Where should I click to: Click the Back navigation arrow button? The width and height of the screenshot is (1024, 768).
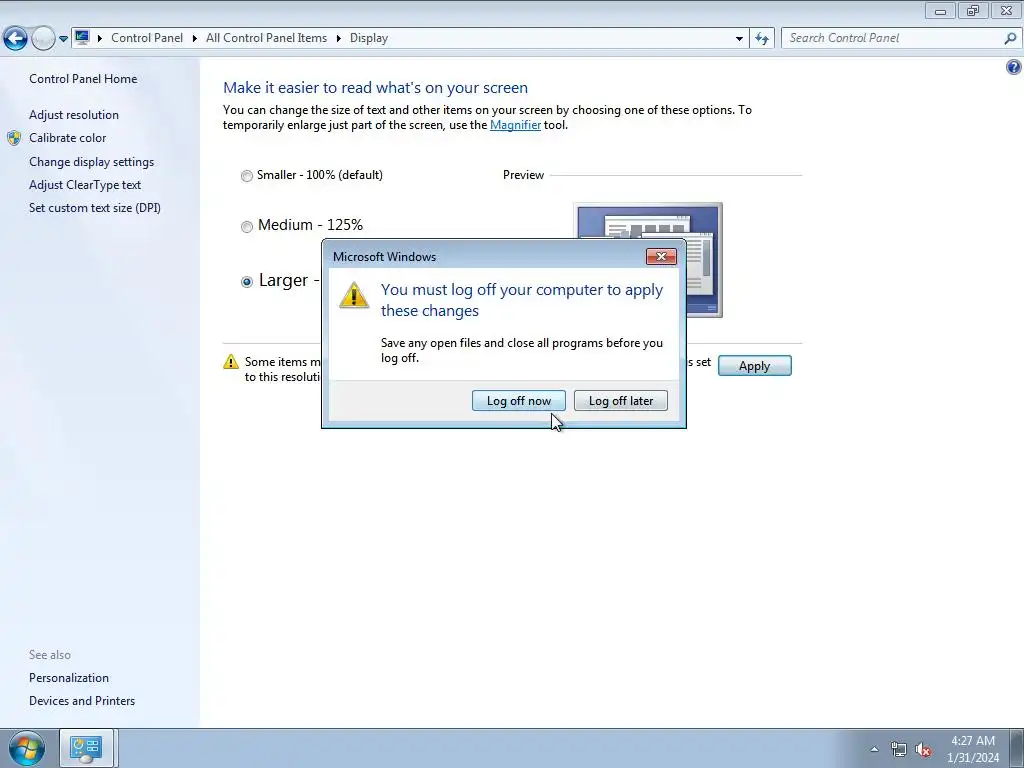coord(16,39)
